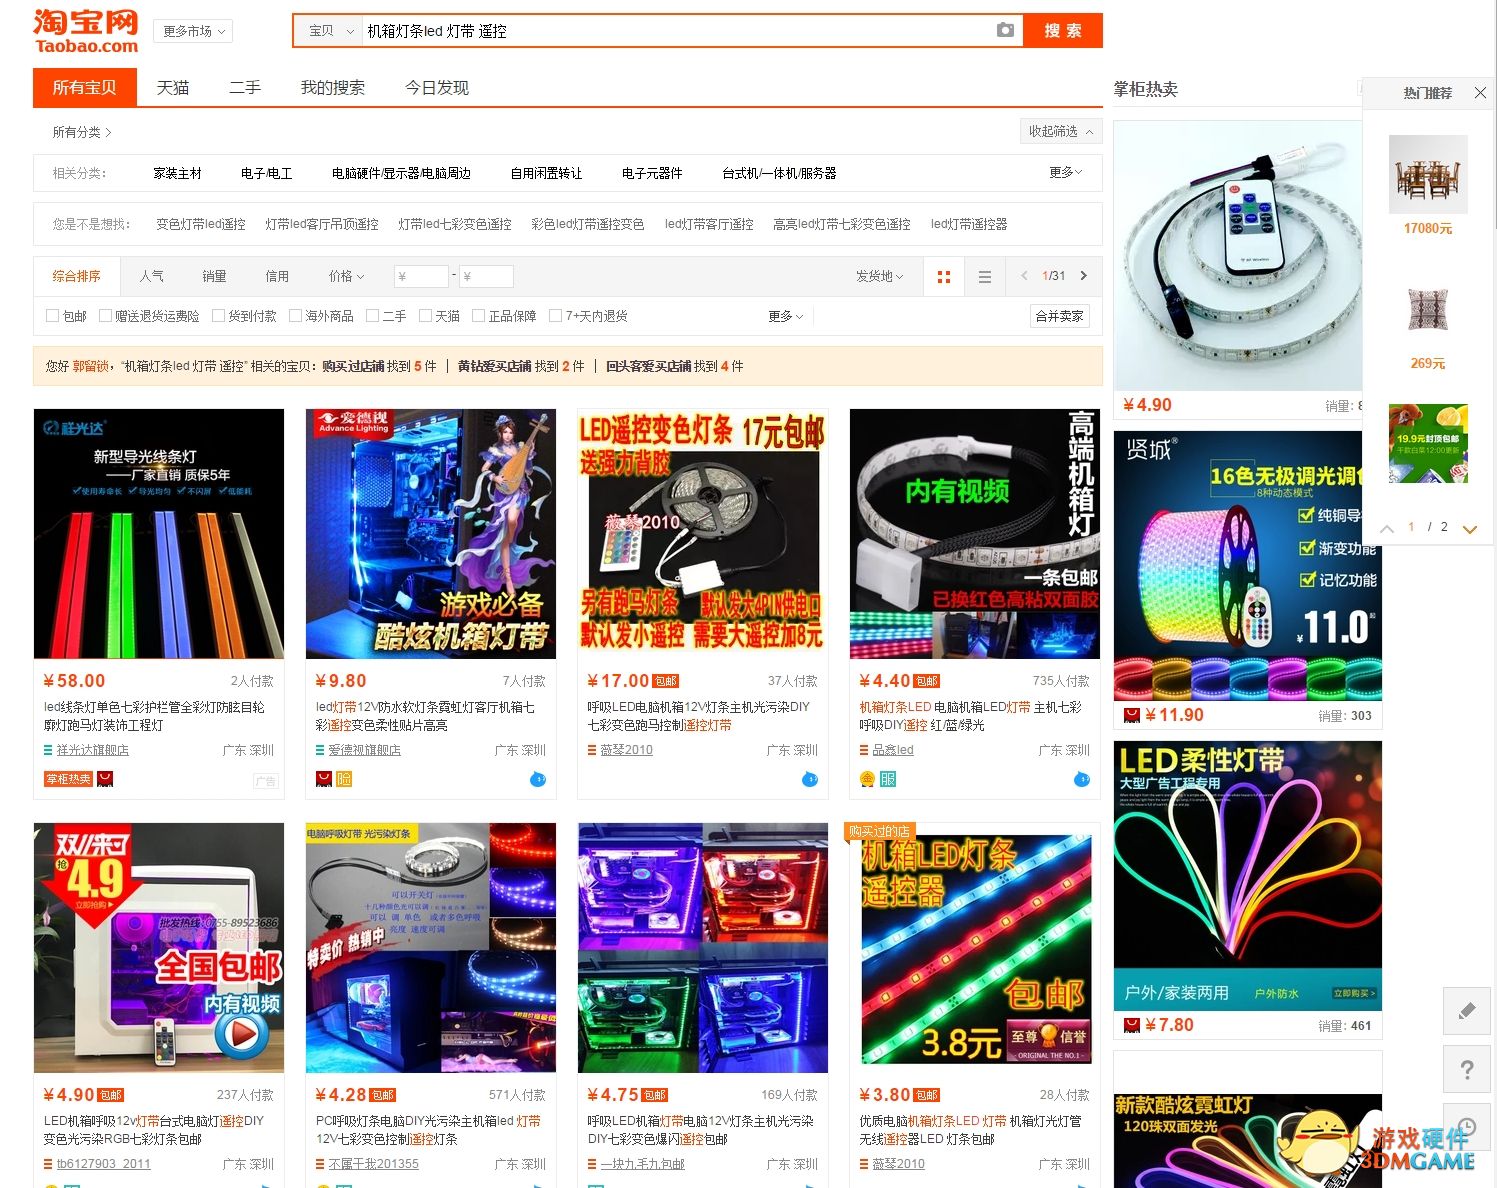Image resolution: width=1497 pixels, height=1188 pixels.
Task: Open the 全国包邮 ¥4.90 product image
Action: (159, 948)
